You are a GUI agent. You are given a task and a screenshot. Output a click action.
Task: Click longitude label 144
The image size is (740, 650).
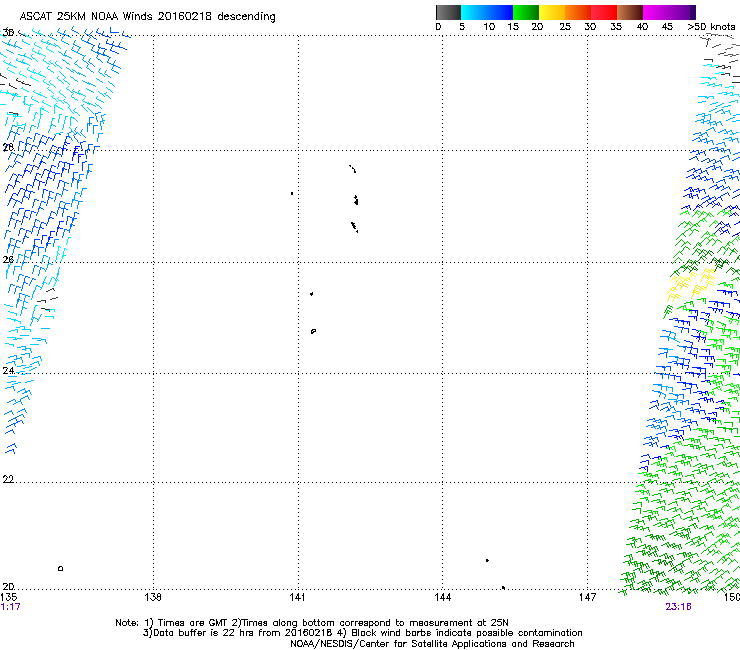(442, 597)
